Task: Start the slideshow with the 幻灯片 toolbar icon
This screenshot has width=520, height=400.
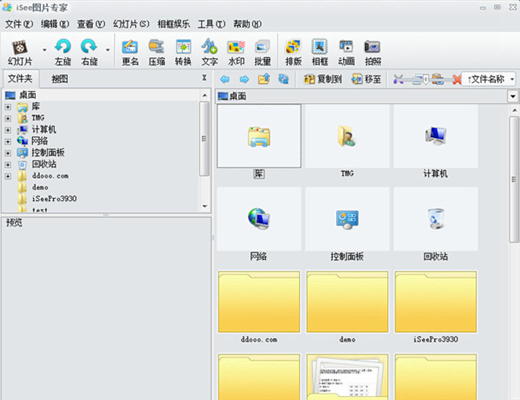Action: coord(20,52)
